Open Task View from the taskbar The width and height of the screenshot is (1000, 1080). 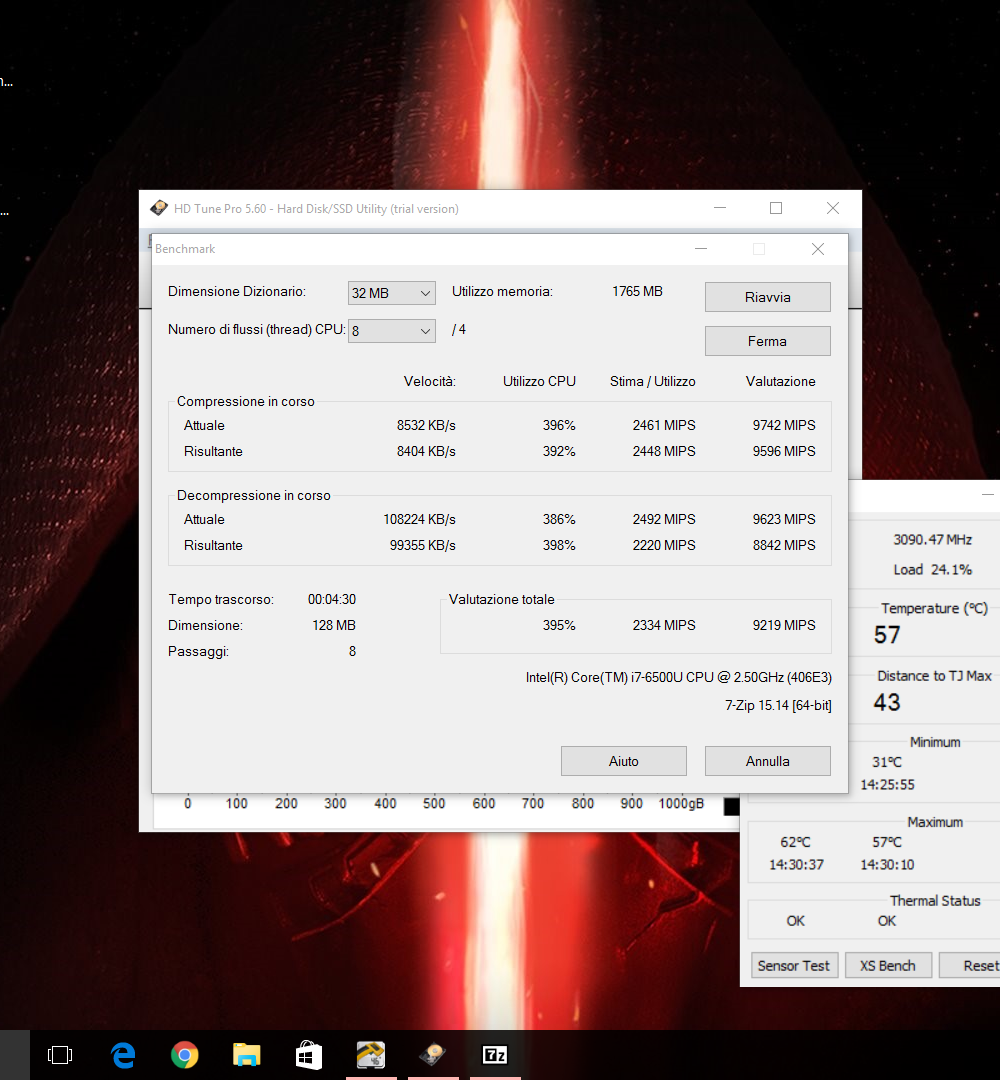(x=60, y=1055)
